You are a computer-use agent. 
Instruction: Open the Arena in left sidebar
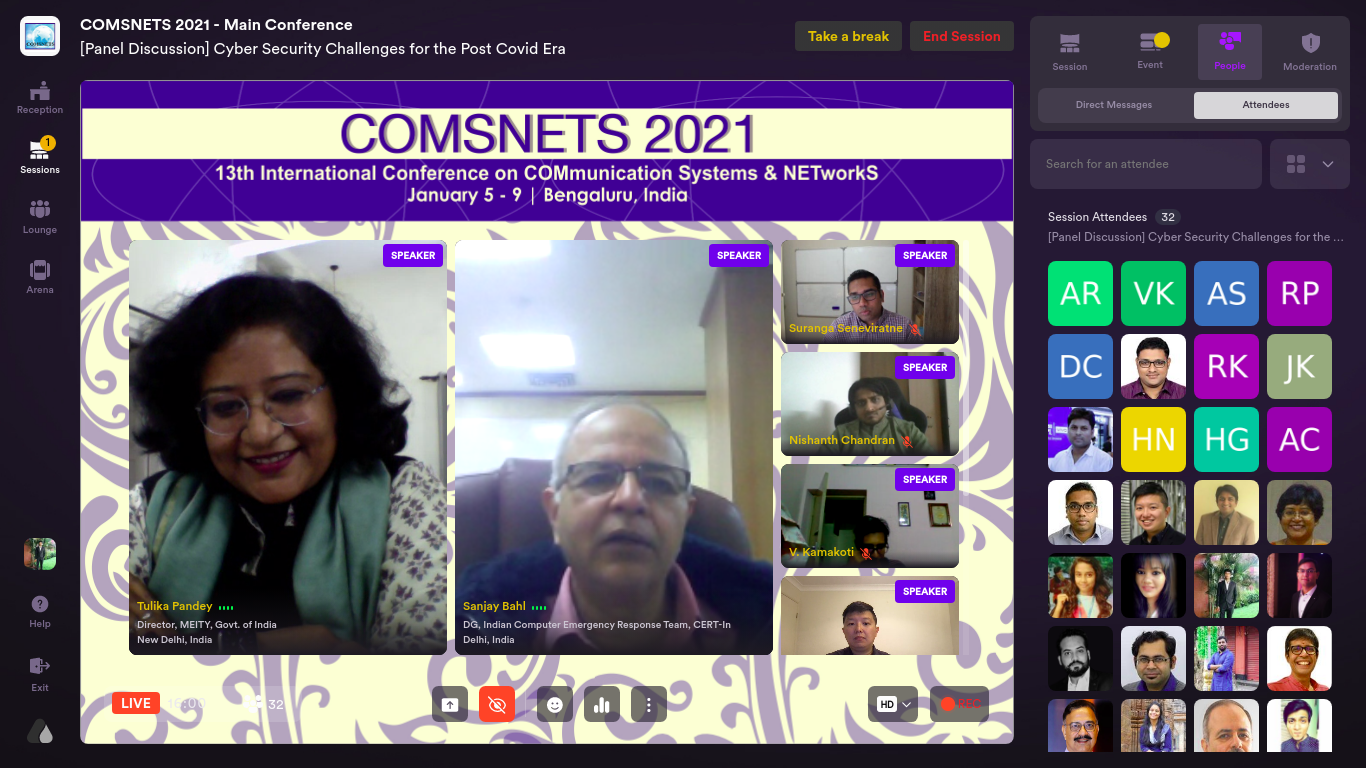40,276
